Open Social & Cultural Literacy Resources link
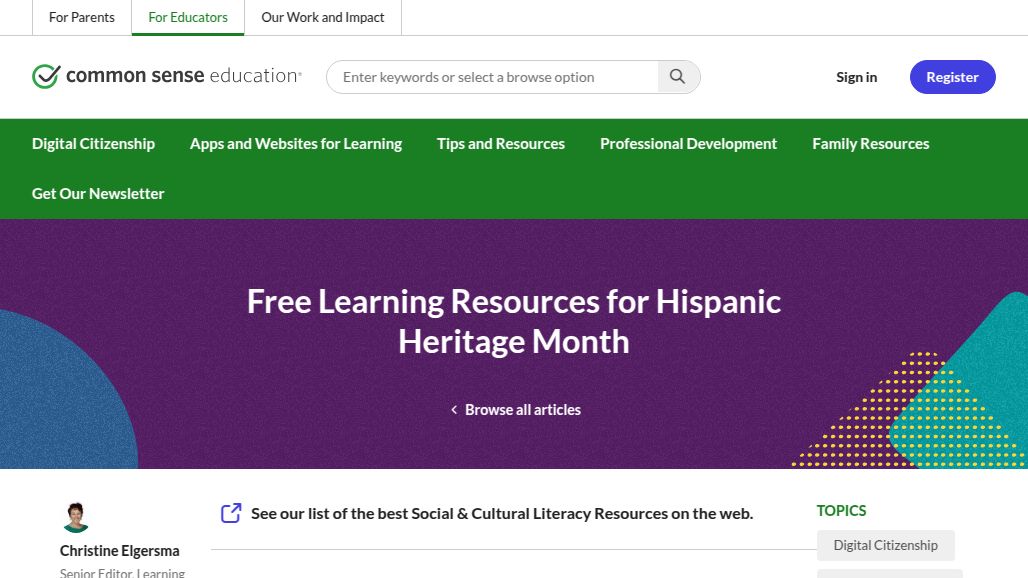Screen dimensions: 1028x578 pos(502,513)
